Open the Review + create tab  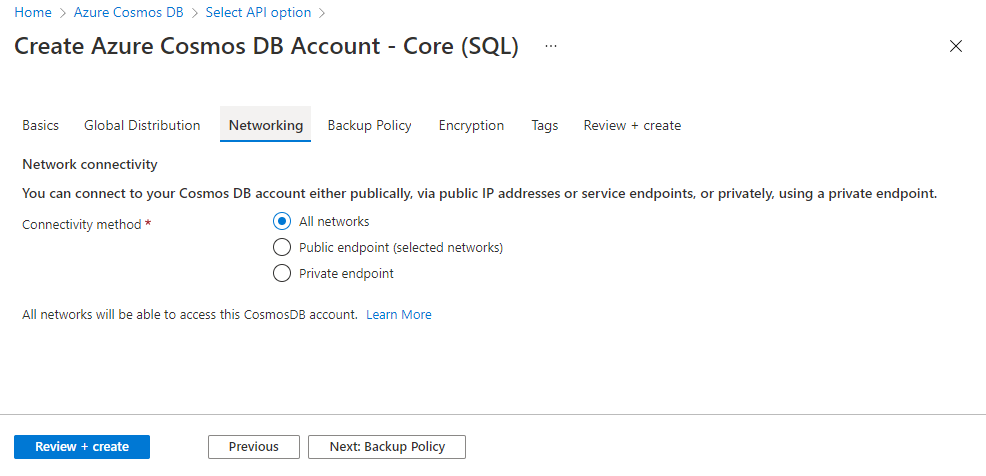(632, 125)
